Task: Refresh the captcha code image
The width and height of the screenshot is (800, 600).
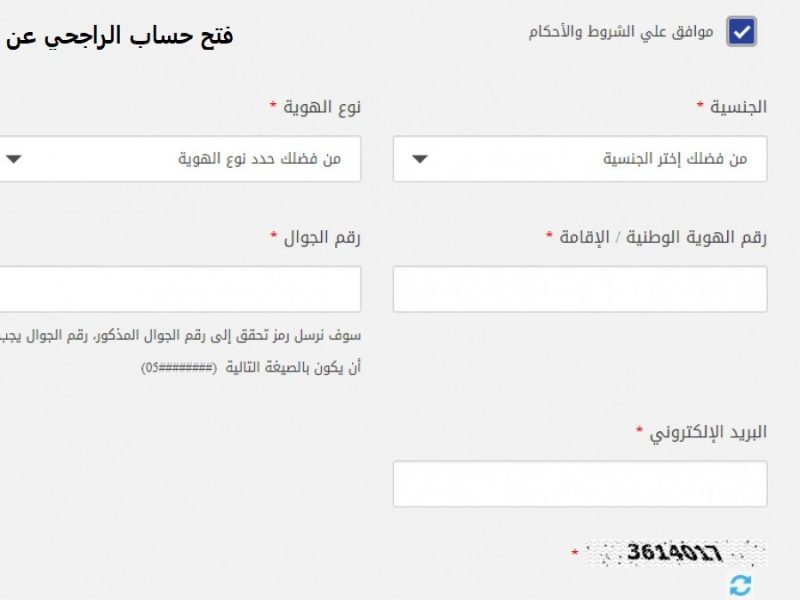Action: [x=740, y=586]
